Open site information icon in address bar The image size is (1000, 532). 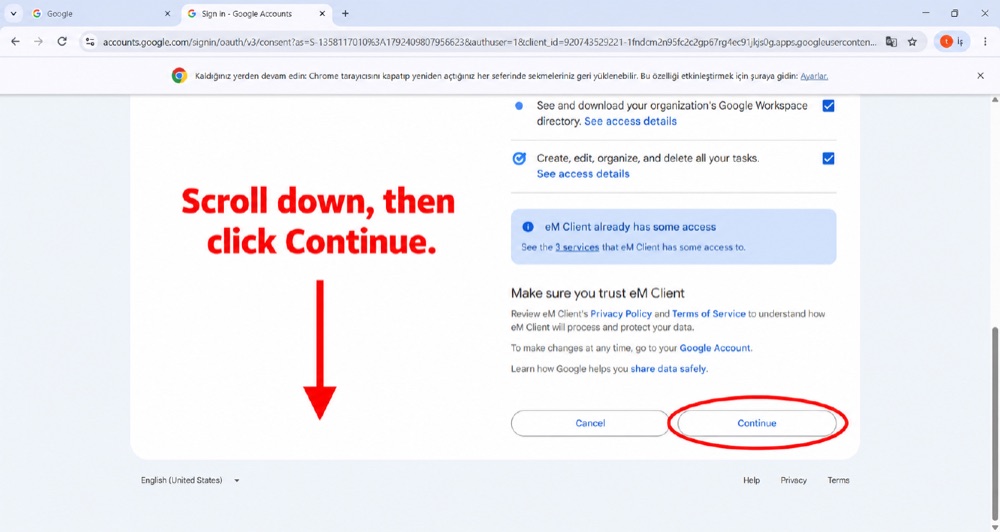click(x=90, y=41)
